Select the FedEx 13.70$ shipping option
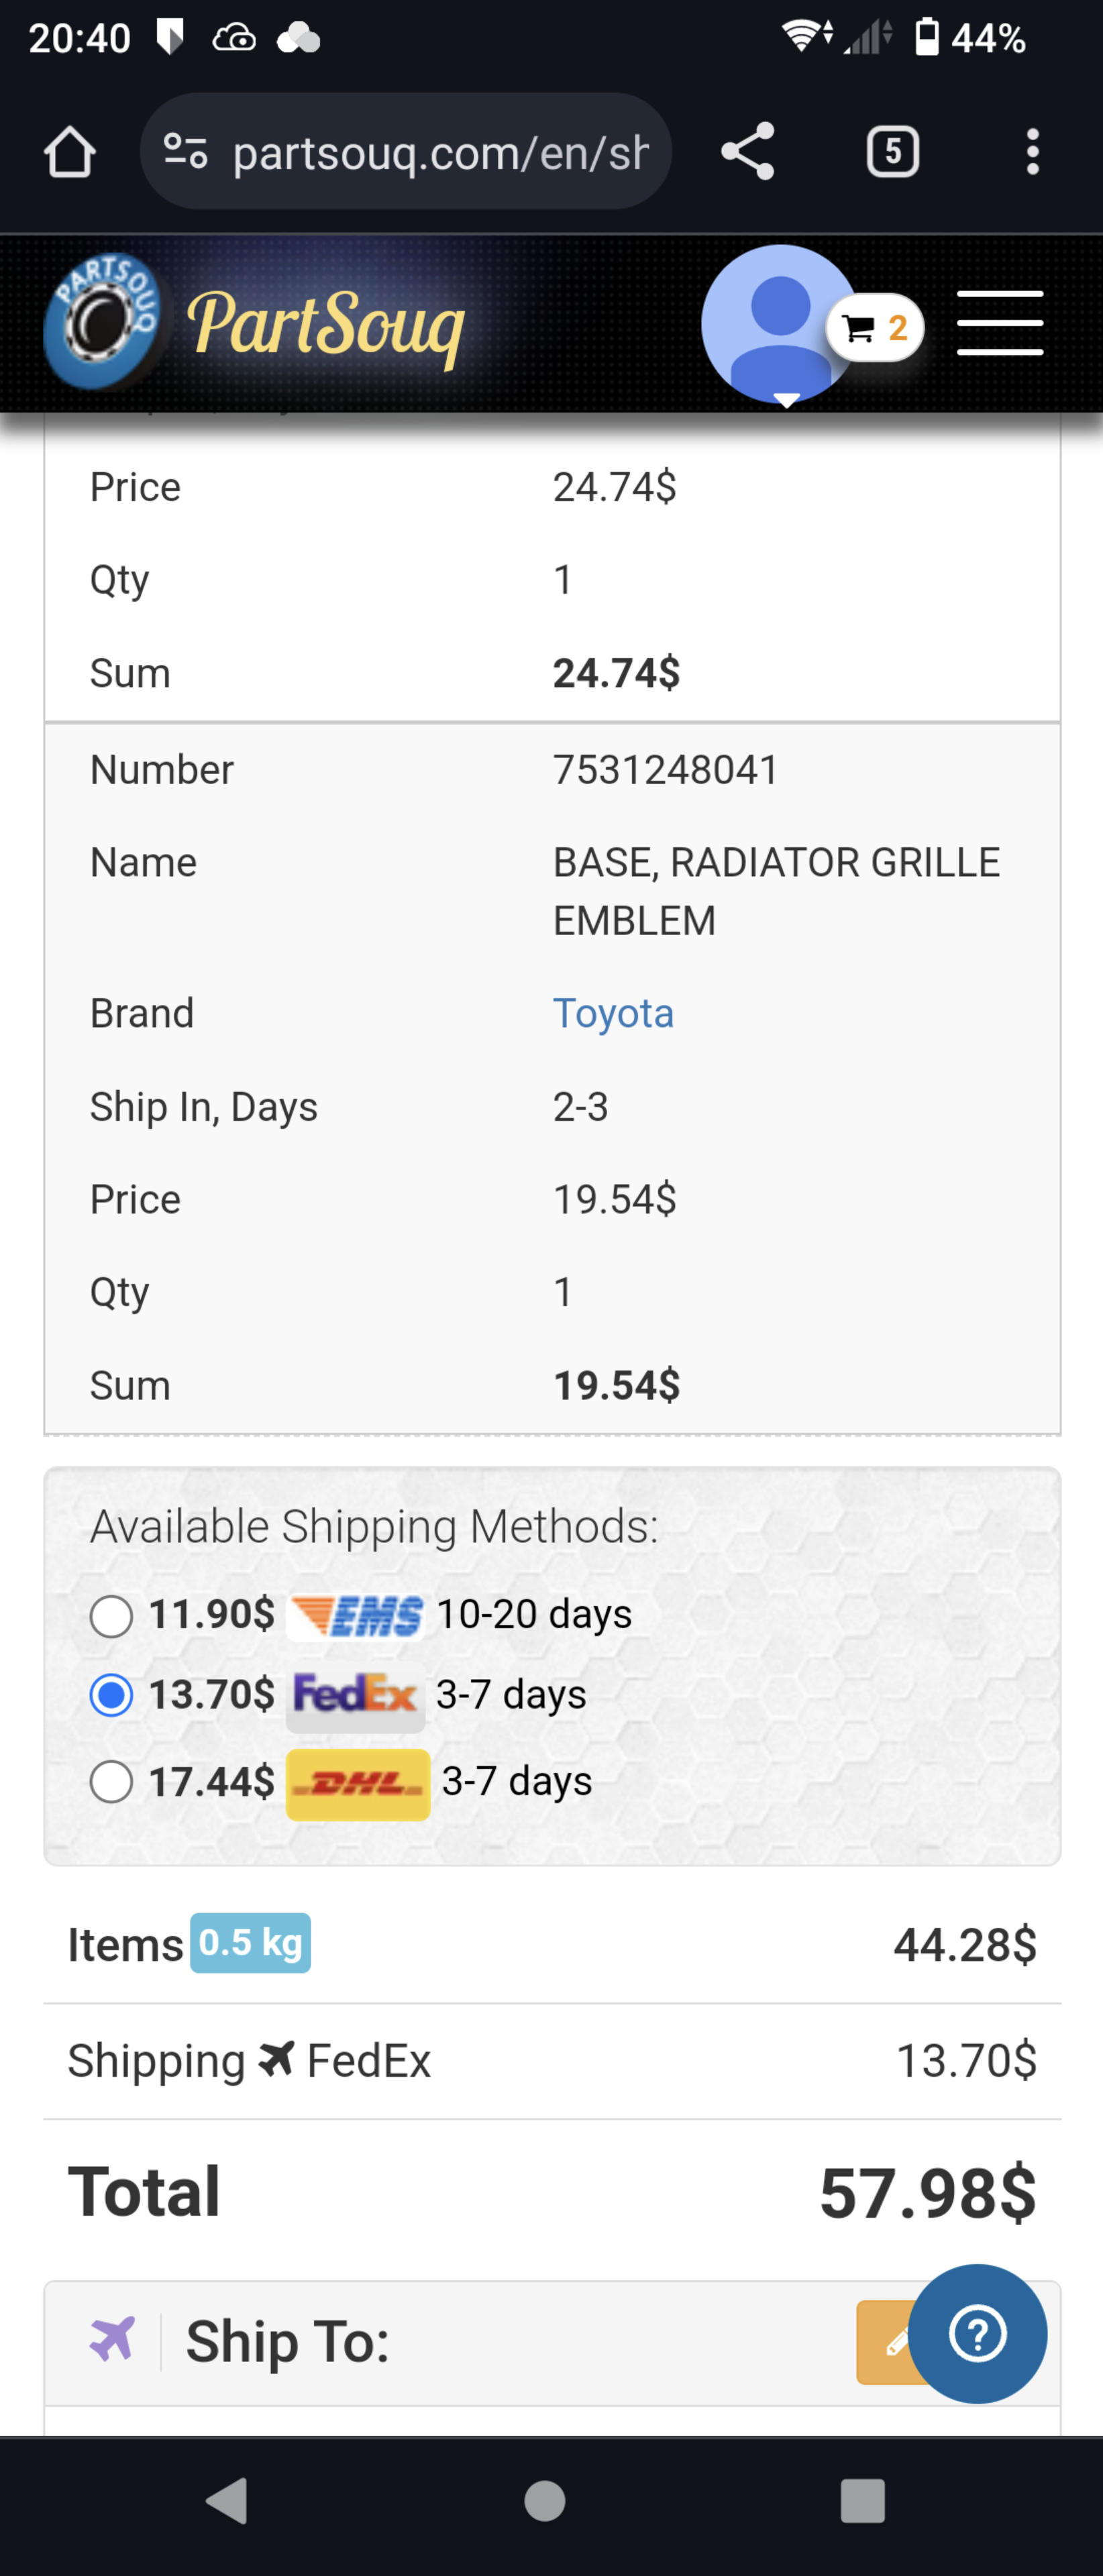Image resolution: width=1103 pixels, height=2576 pixels. (x=111, y=1695)
